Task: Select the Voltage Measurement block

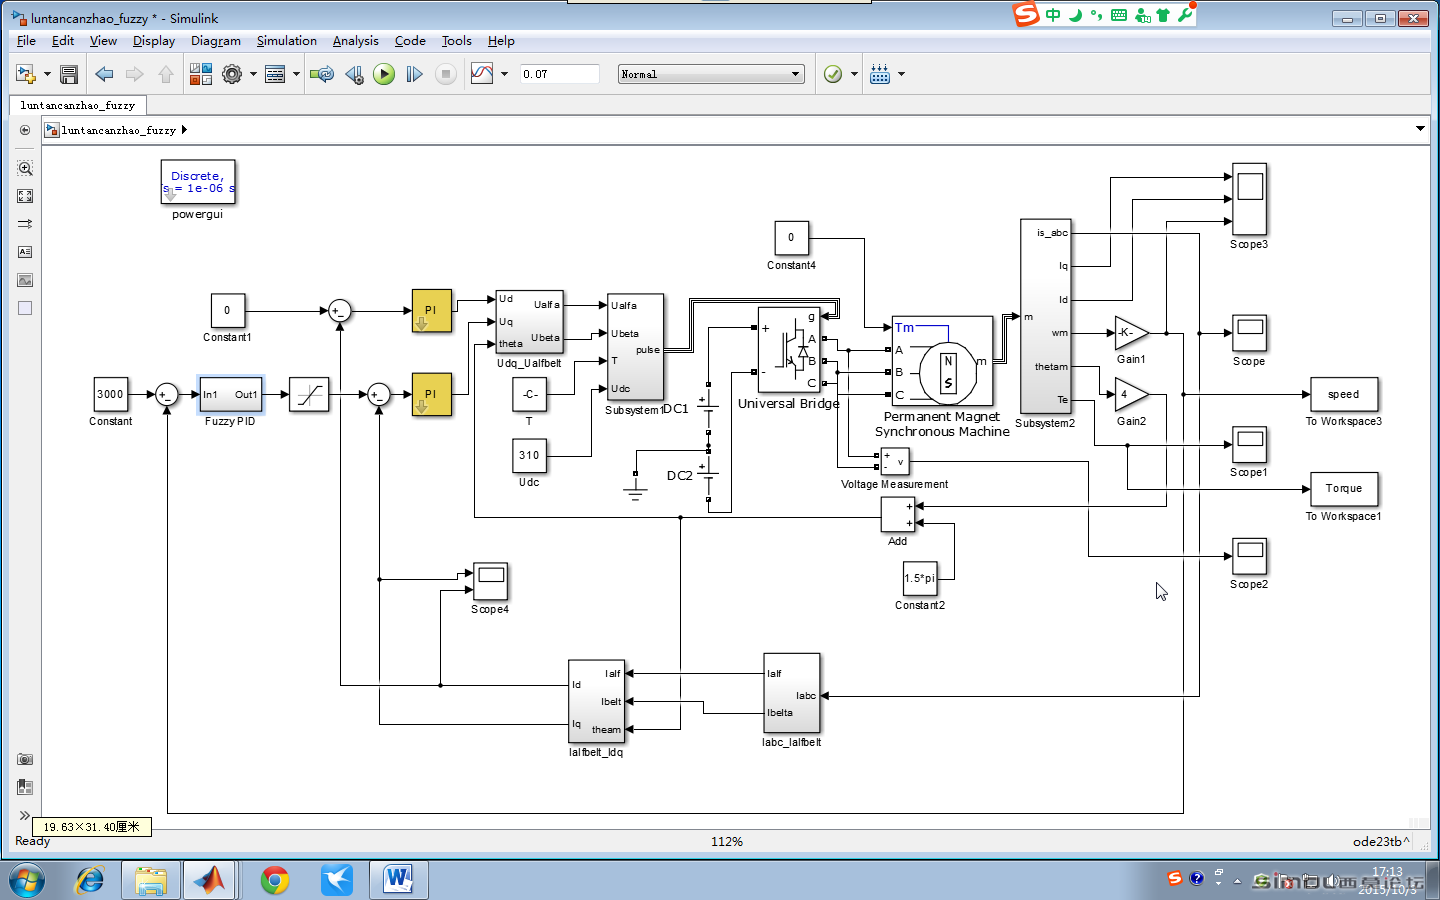Action: tap(895, 462)
